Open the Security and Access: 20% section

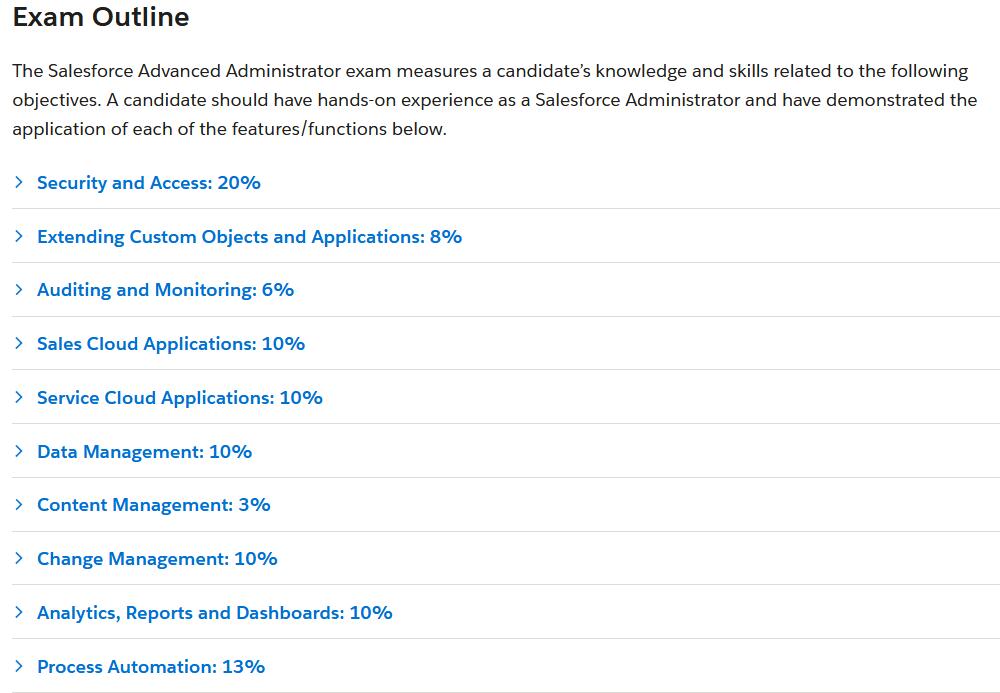tap(148, 183)
